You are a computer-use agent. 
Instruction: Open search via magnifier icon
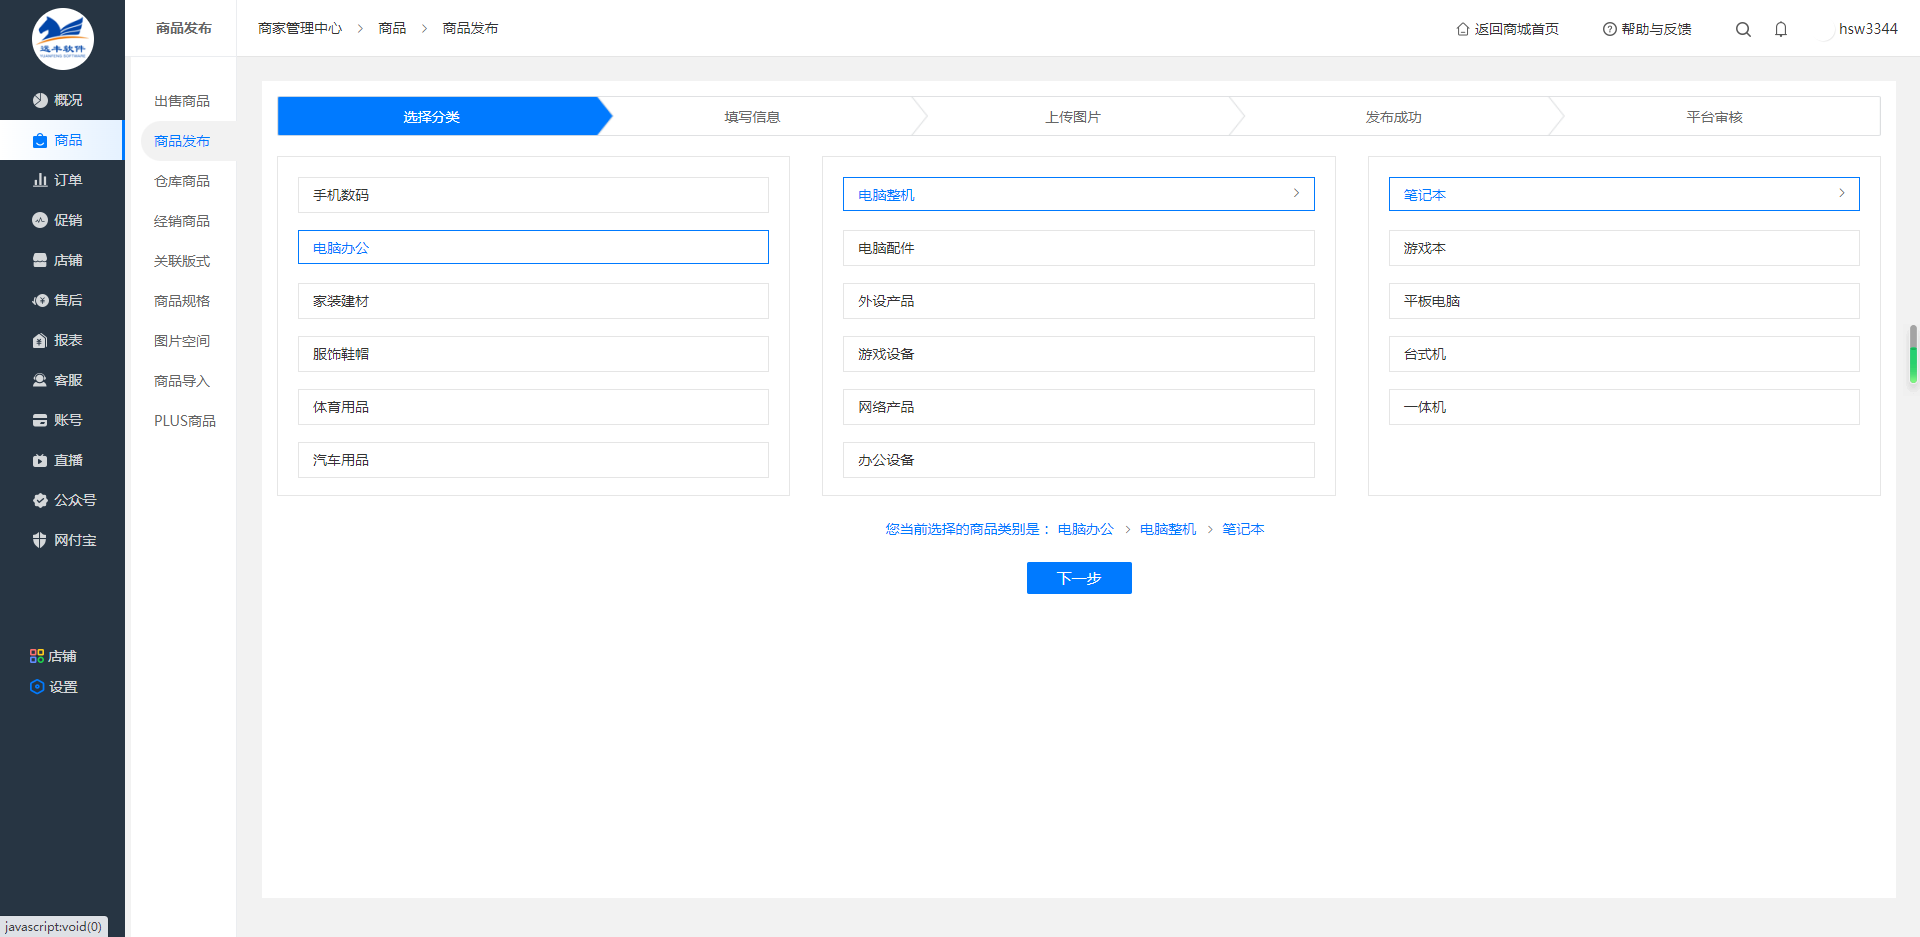coord(1743,29)
